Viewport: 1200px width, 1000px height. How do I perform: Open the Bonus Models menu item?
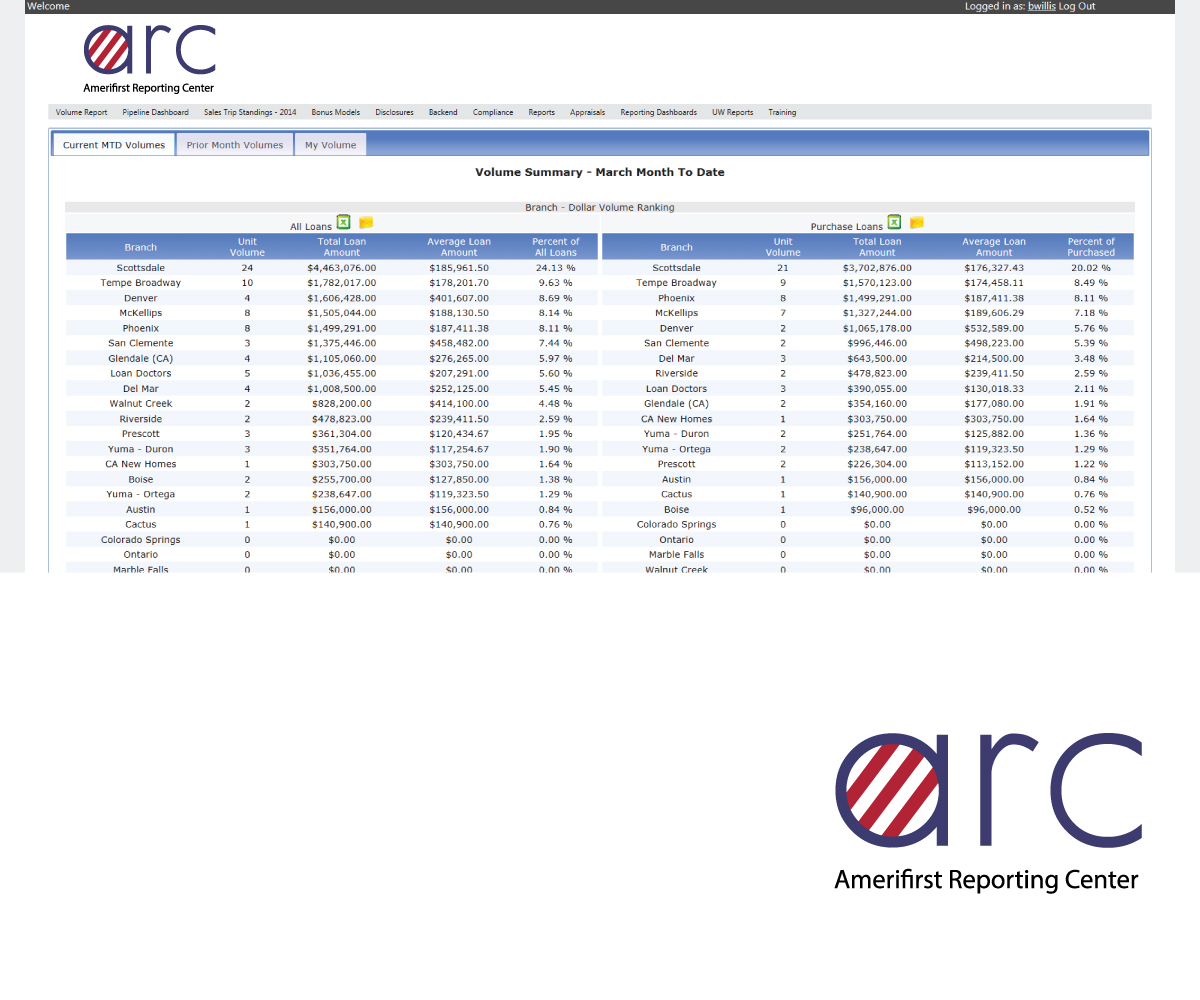(x=335, y=112)
